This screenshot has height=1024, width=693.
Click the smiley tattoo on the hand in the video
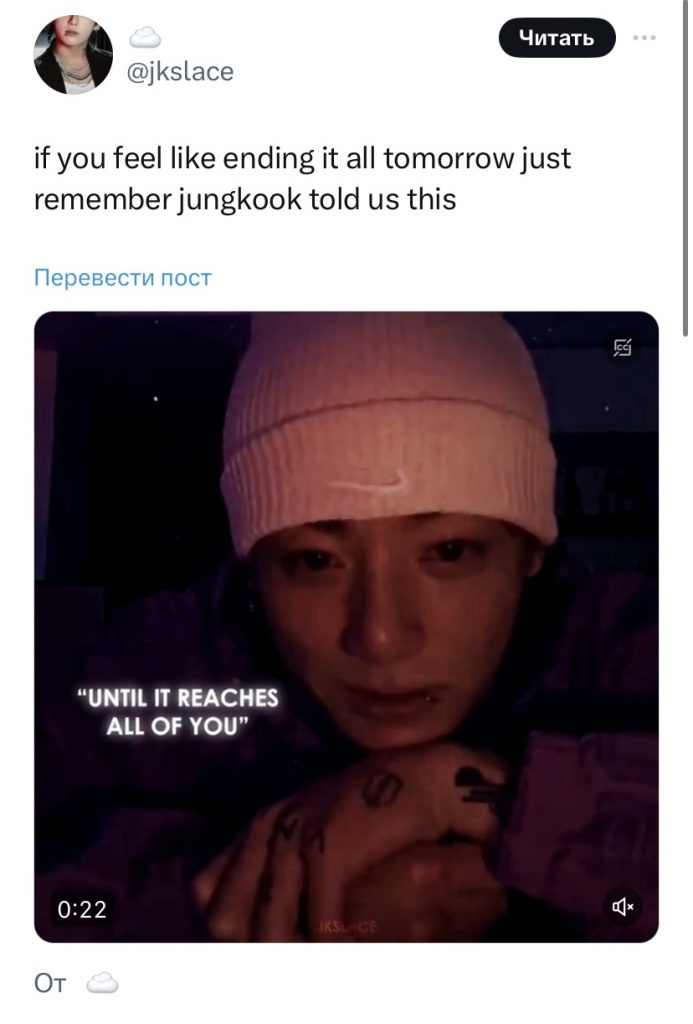tap(381, 788)
